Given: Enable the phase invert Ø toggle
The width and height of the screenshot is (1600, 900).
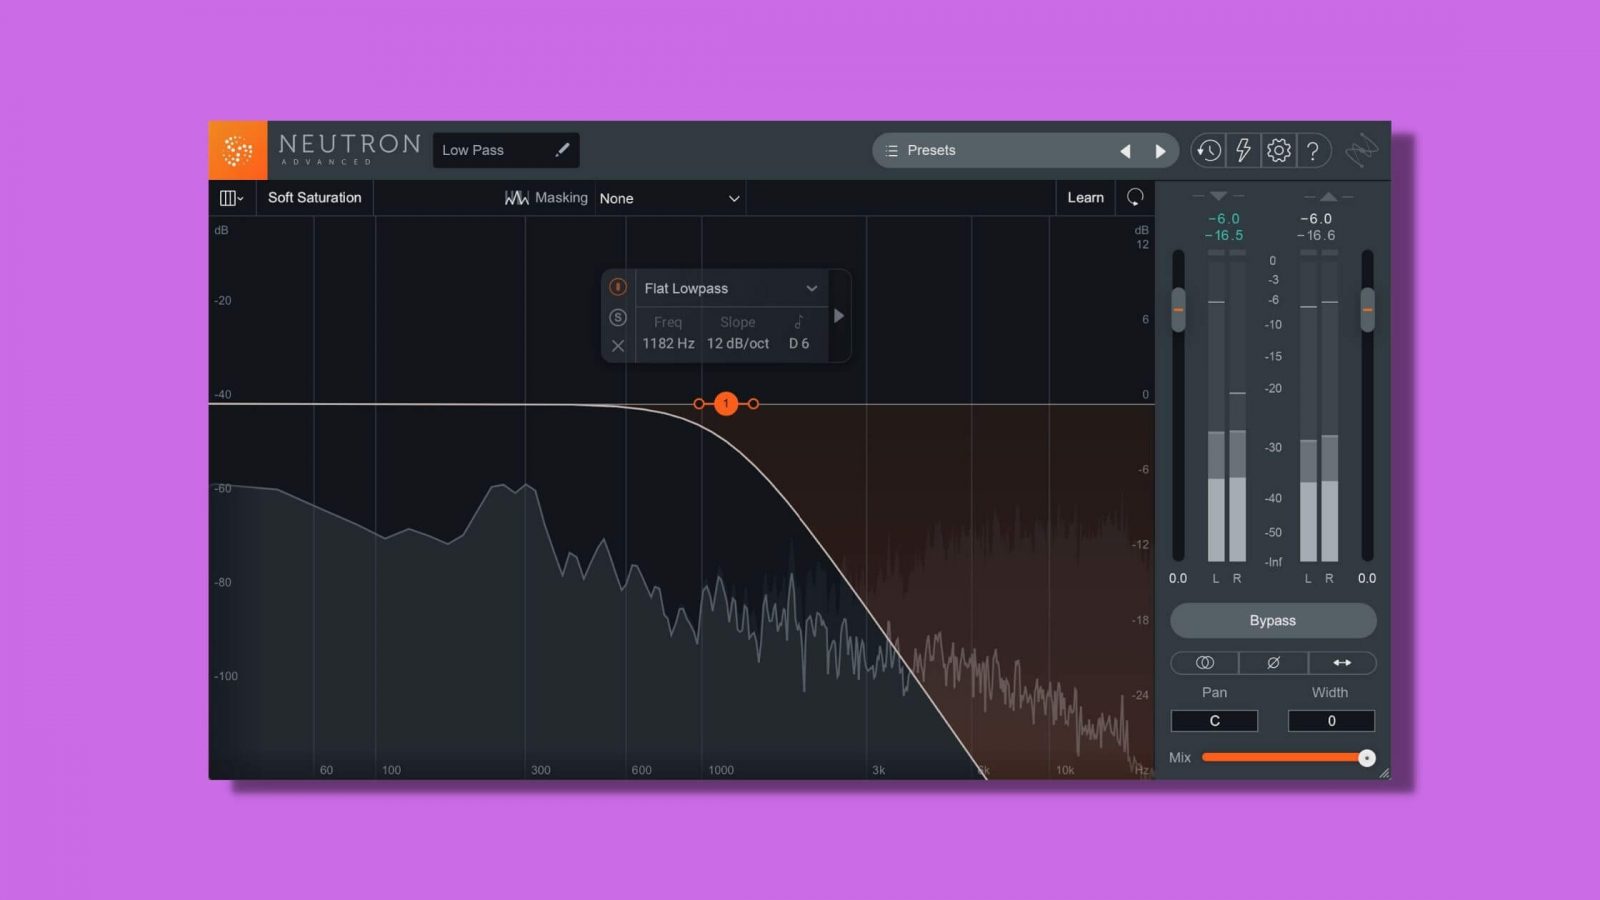Looking at the screenshot, I should (x=1273, y=663).
